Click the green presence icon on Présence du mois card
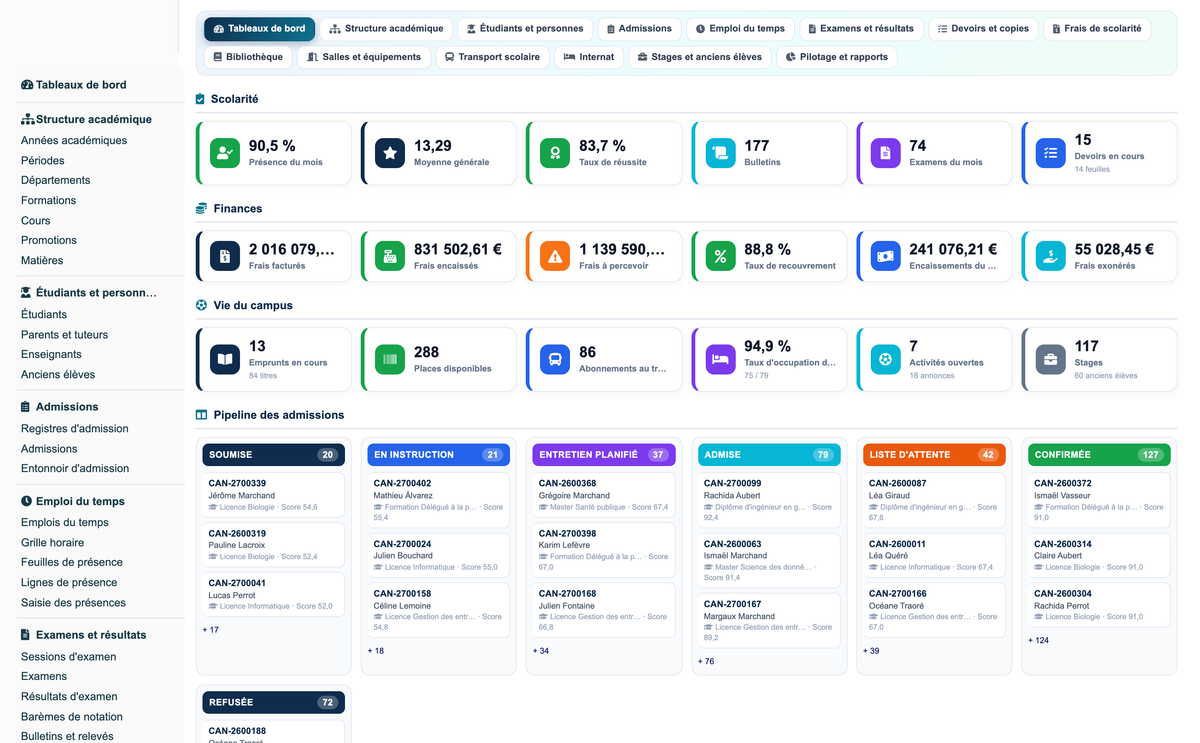This screenshot has width=1200, height=743. [225, 153]
